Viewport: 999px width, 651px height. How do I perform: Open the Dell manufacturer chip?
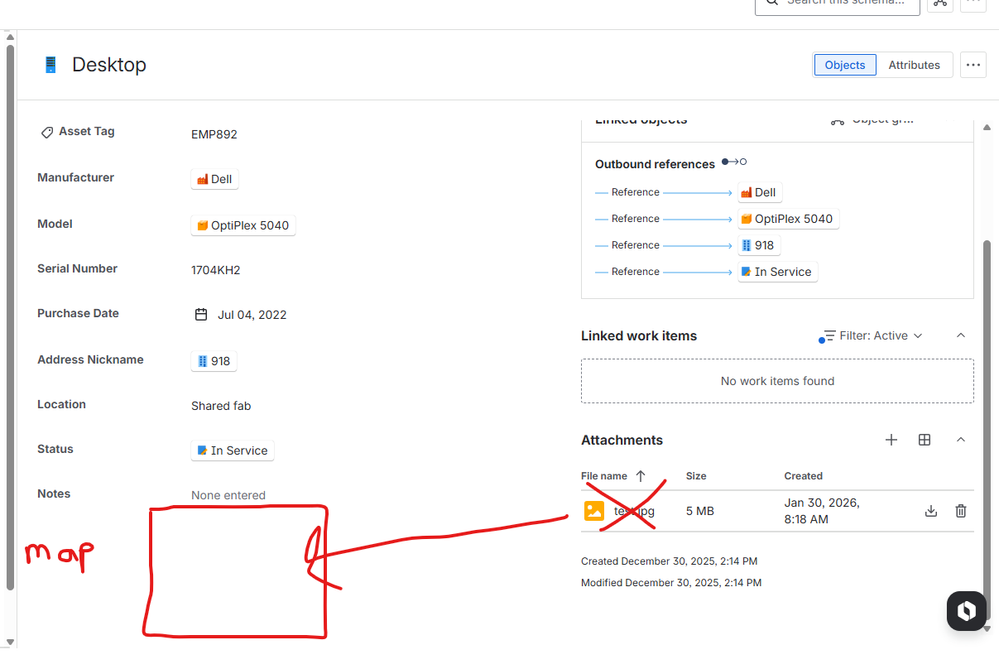tap(215, 179)
